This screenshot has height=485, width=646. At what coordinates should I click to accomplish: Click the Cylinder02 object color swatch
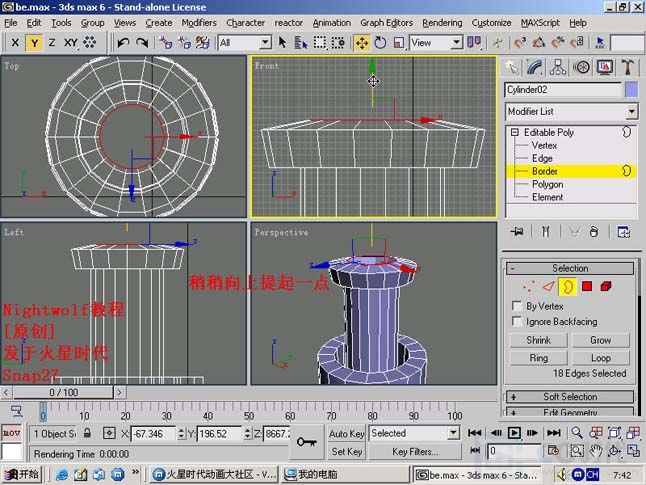(631, 90)
